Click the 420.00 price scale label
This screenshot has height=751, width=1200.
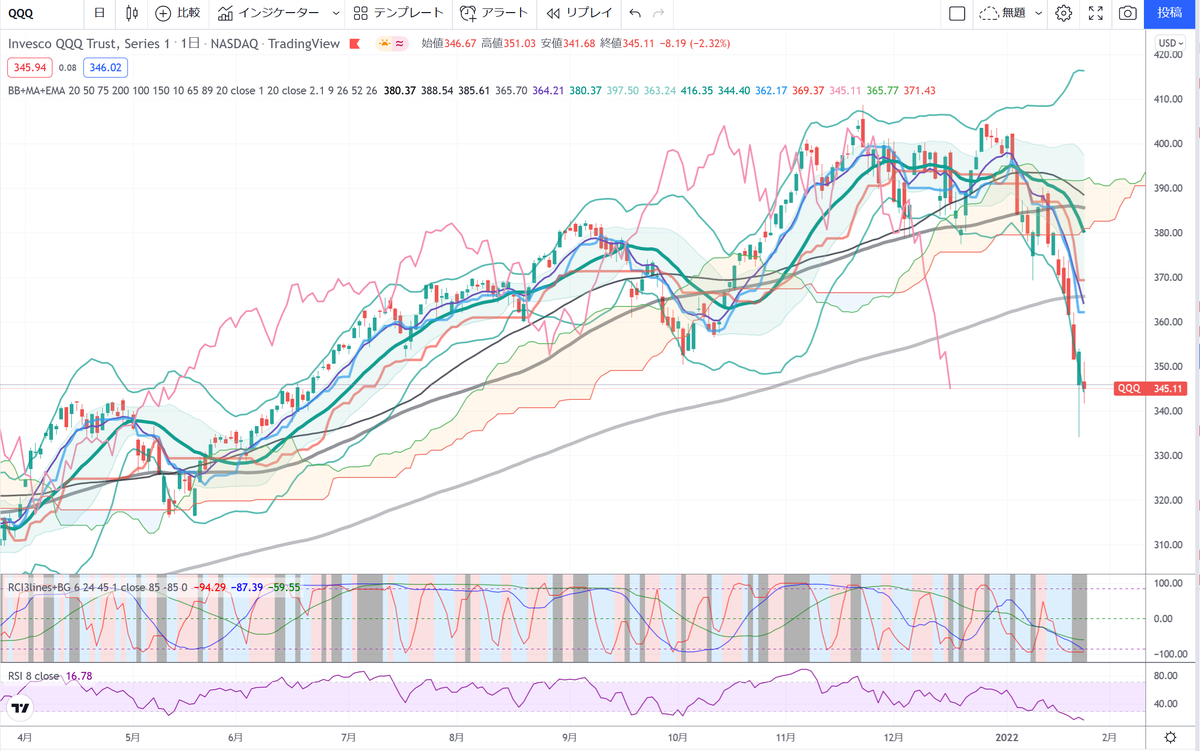pyautogui.click(x=1168, y=56)
